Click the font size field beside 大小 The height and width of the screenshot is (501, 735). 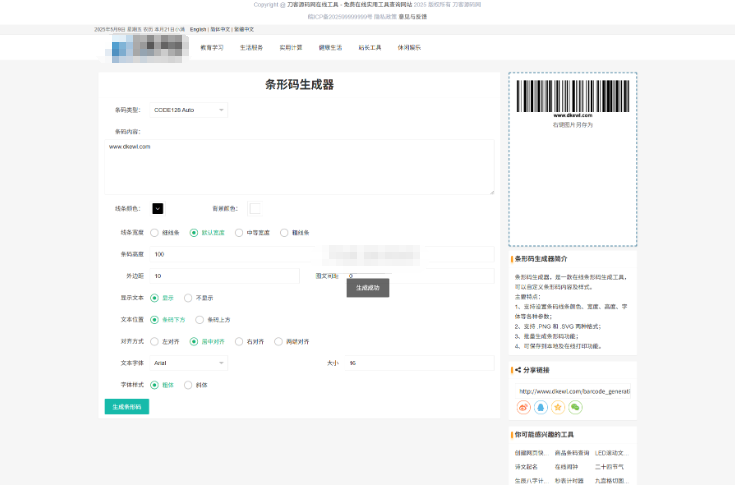tap(420, 363)
